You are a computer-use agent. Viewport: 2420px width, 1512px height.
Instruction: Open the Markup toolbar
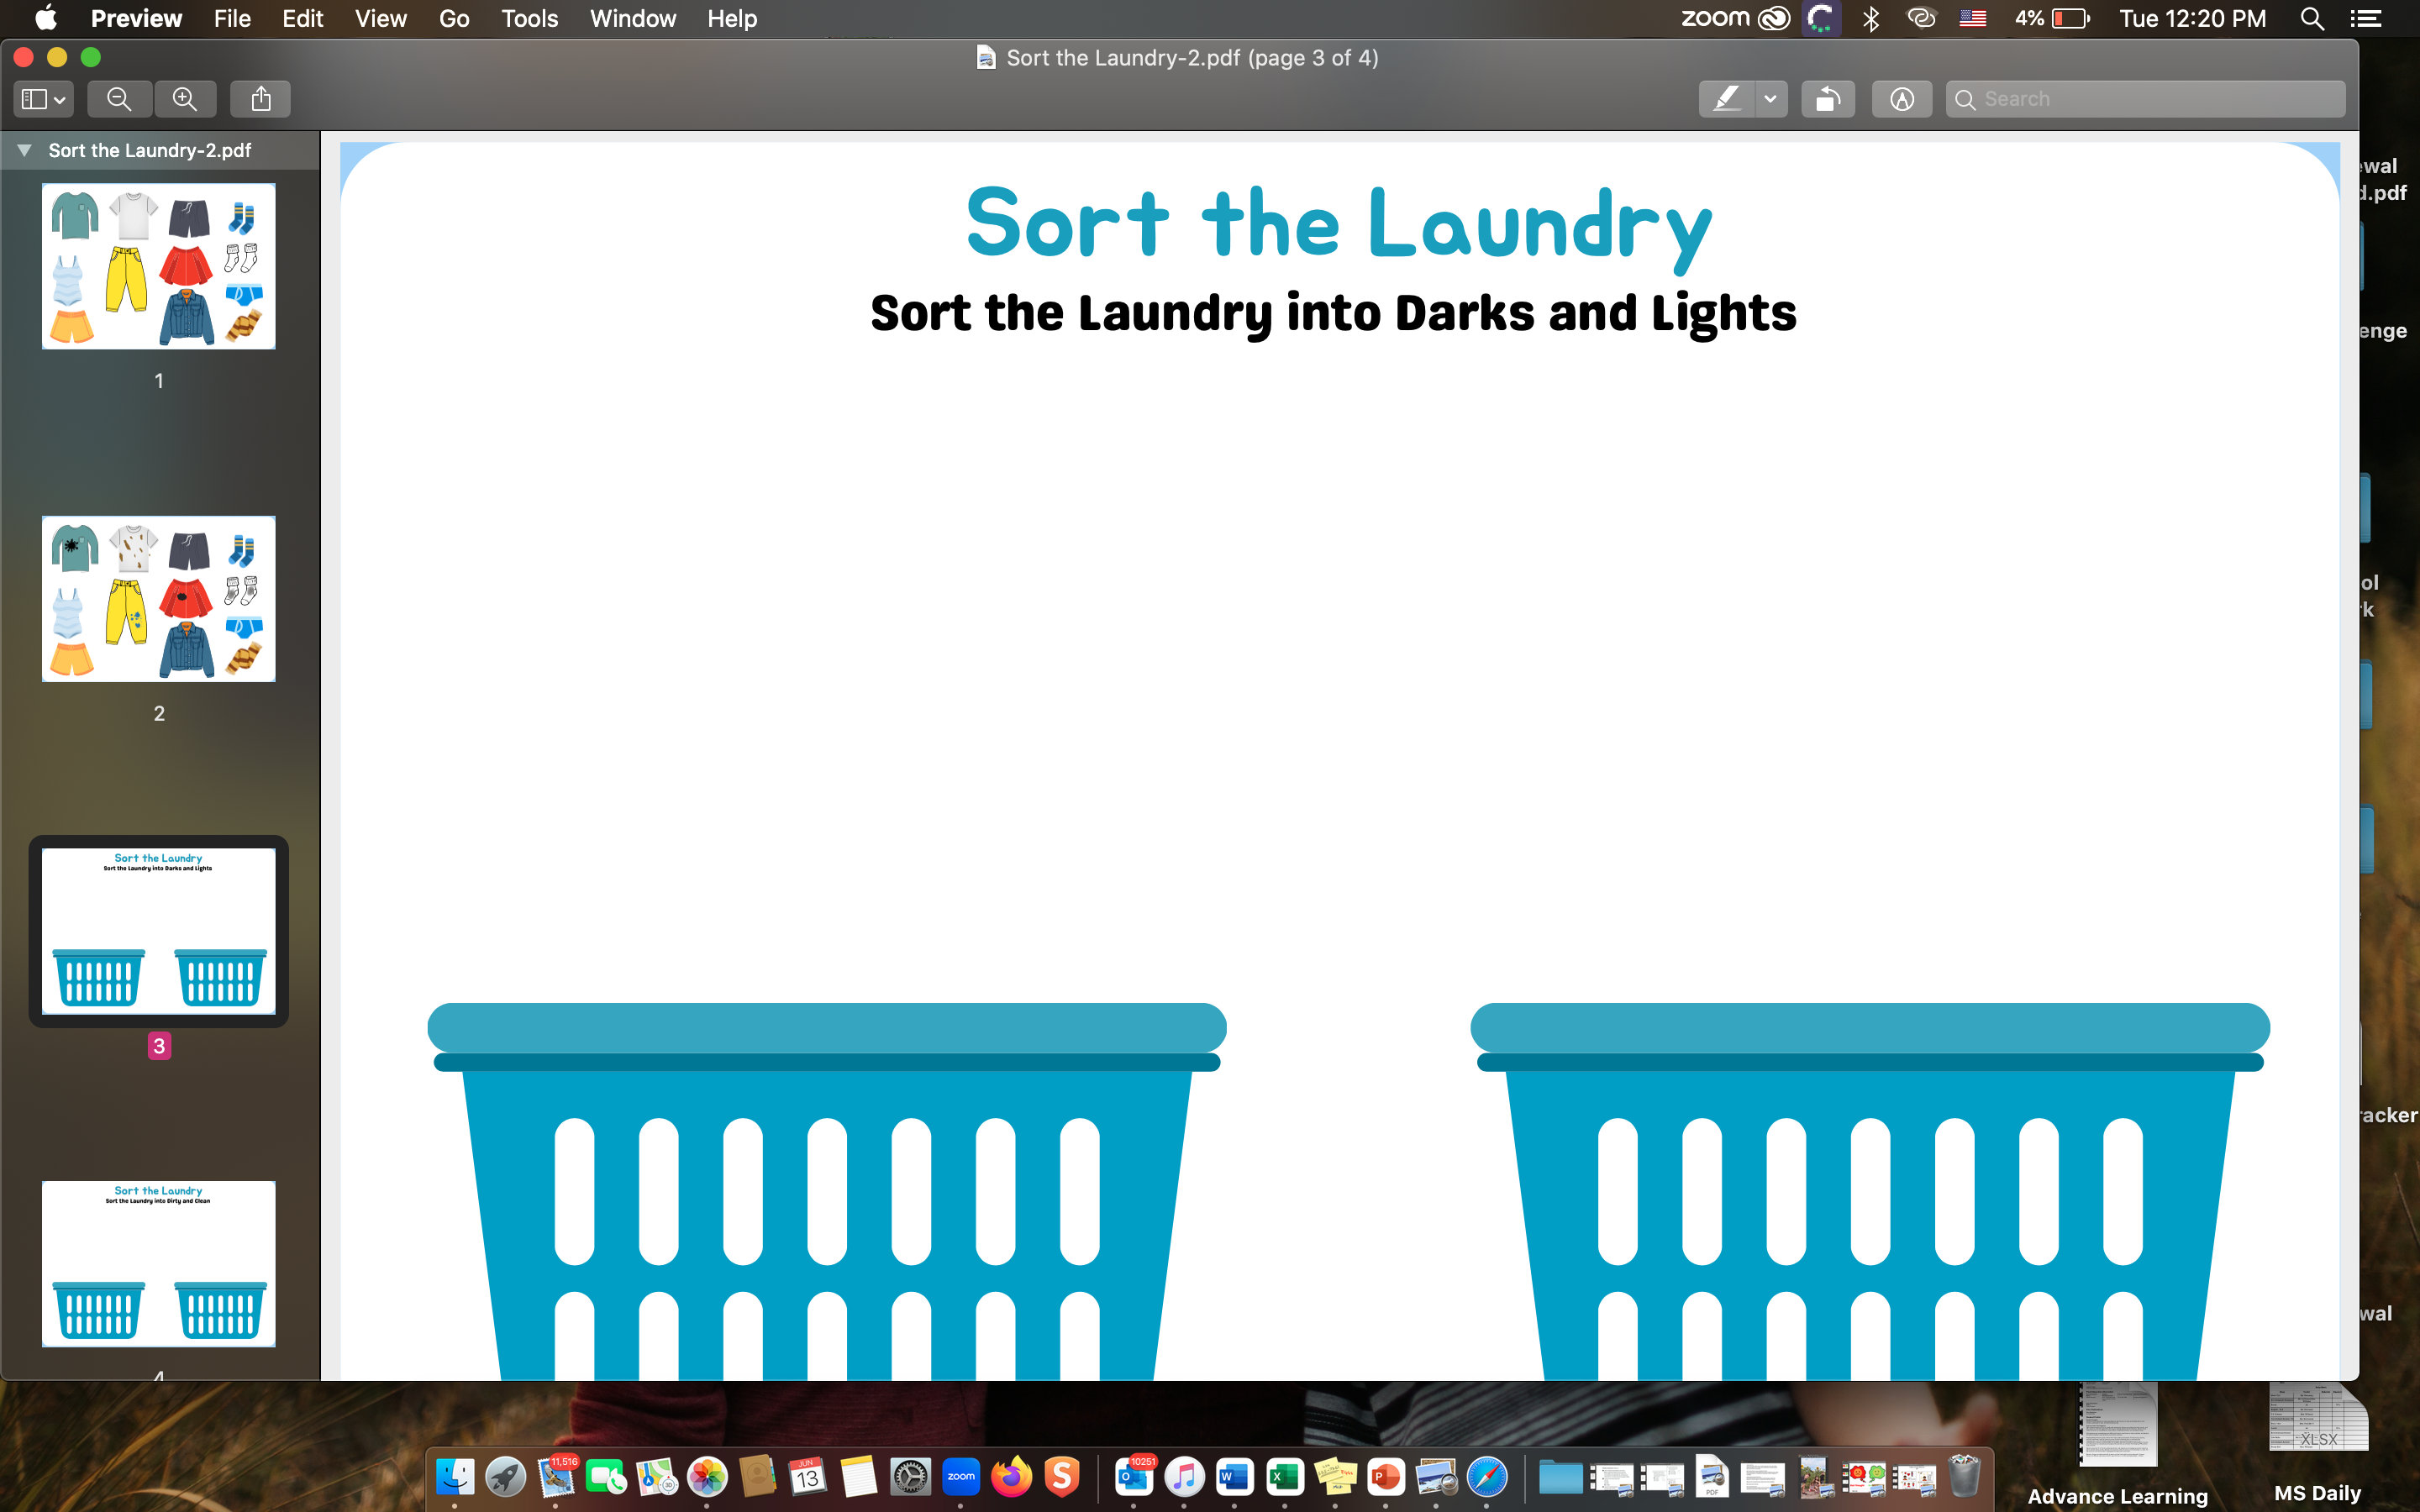coord(1901,98)
